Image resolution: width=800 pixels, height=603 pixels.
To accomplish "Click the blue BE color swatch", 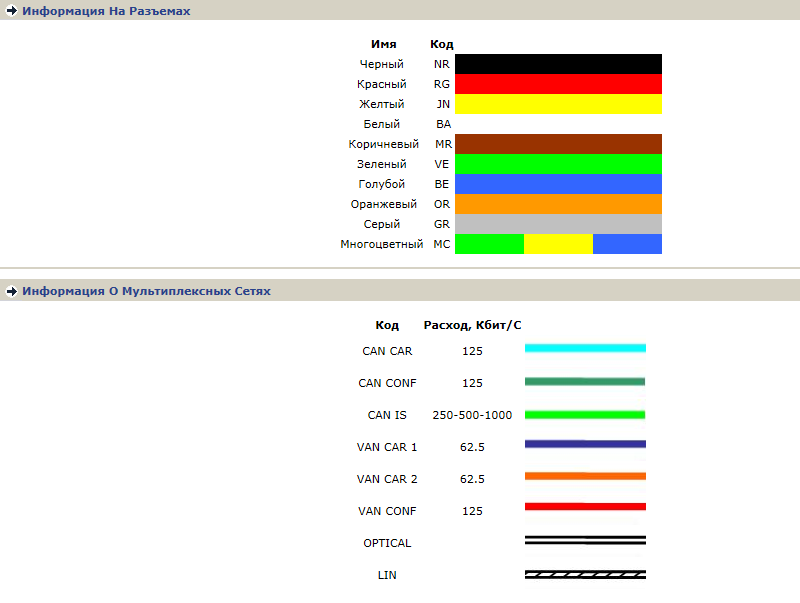I will coord(558,184).
